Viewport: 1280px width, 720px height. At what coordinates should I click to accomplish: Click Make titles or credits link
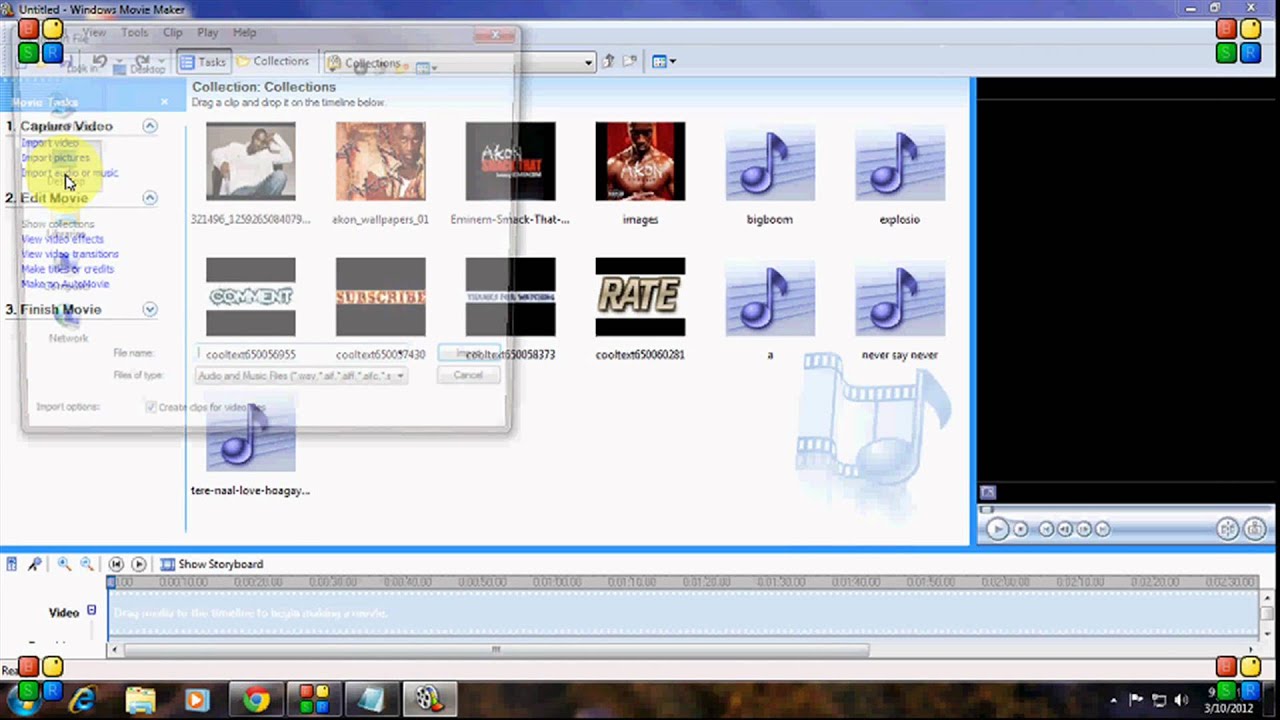[x=68, y=269]
